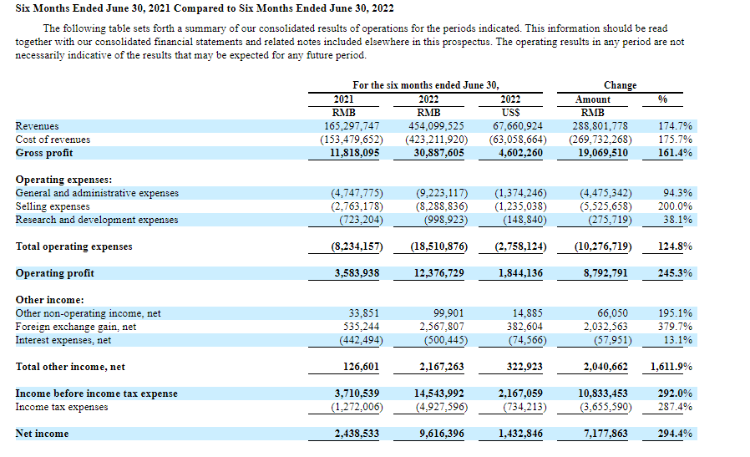This screenshot has height=457, width=750.
Task: Select the 4,602,260 US$ gross profit
Action: point(520,153)
